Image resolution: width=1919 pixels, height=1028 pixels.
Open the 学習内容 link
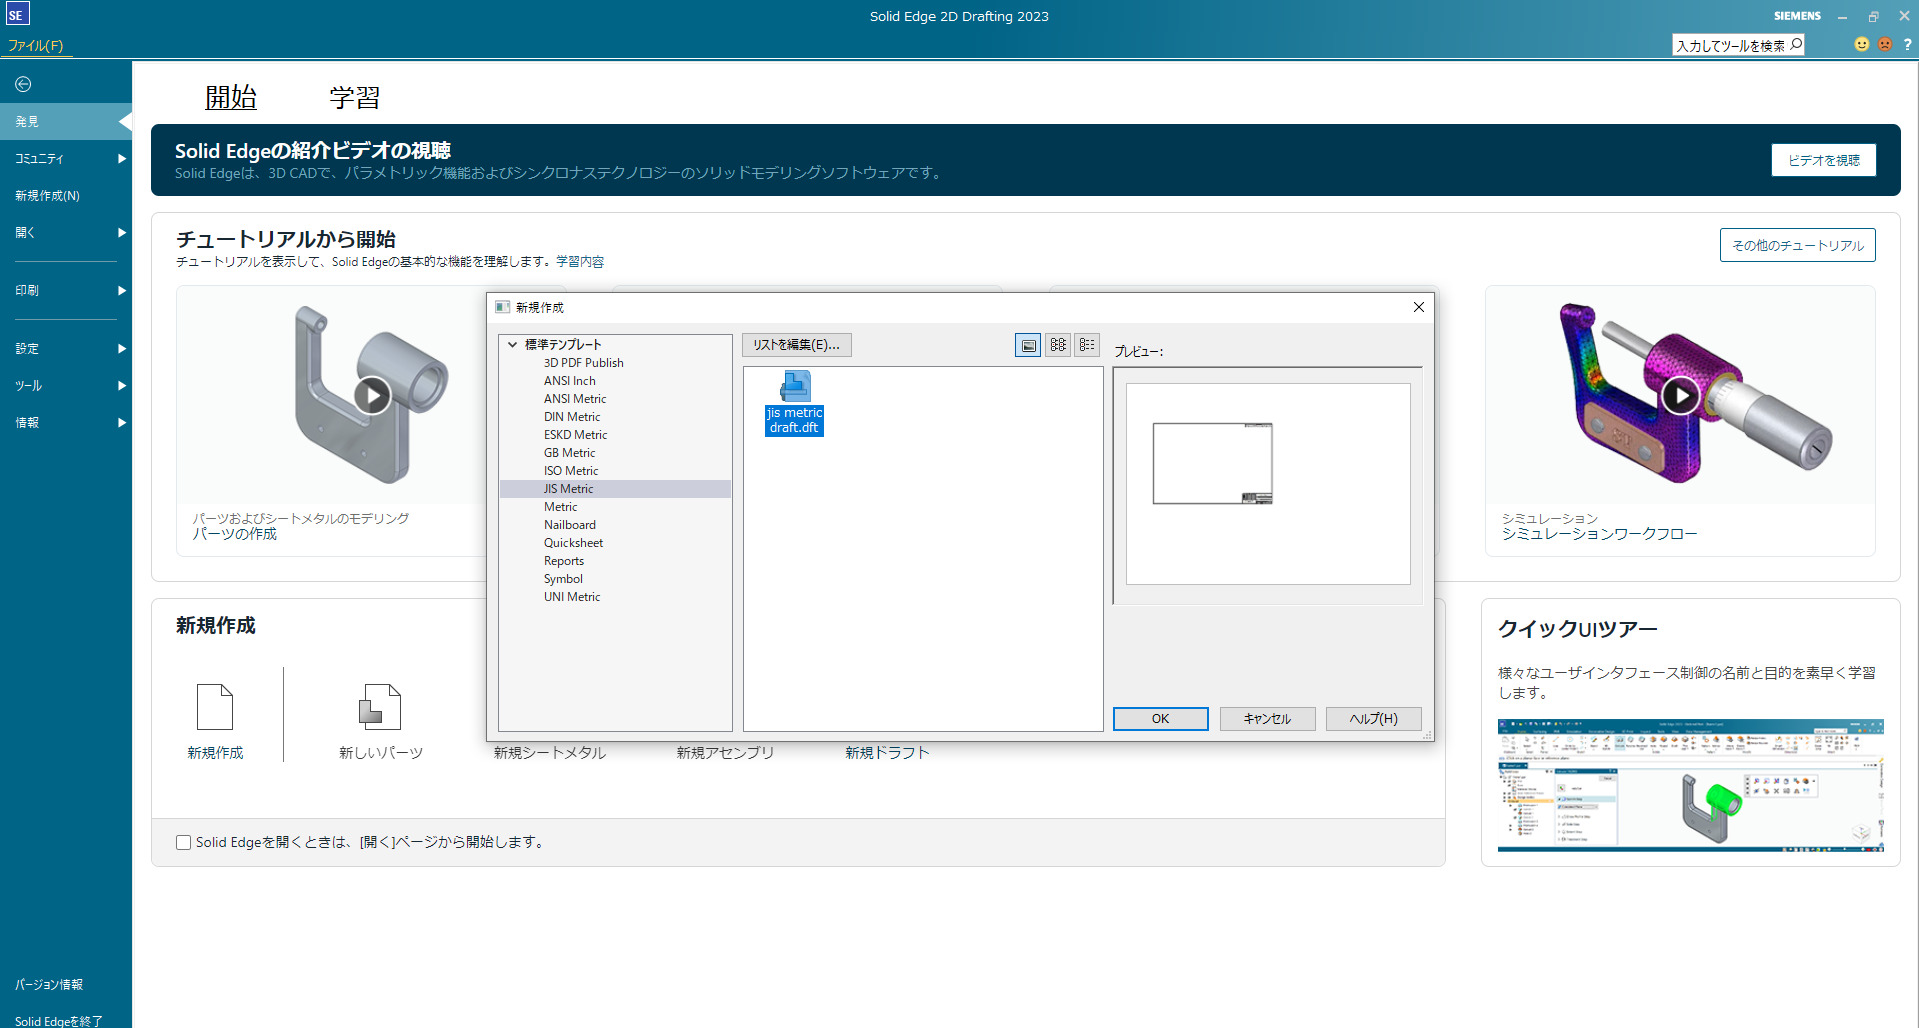click(x=580, y=262)
